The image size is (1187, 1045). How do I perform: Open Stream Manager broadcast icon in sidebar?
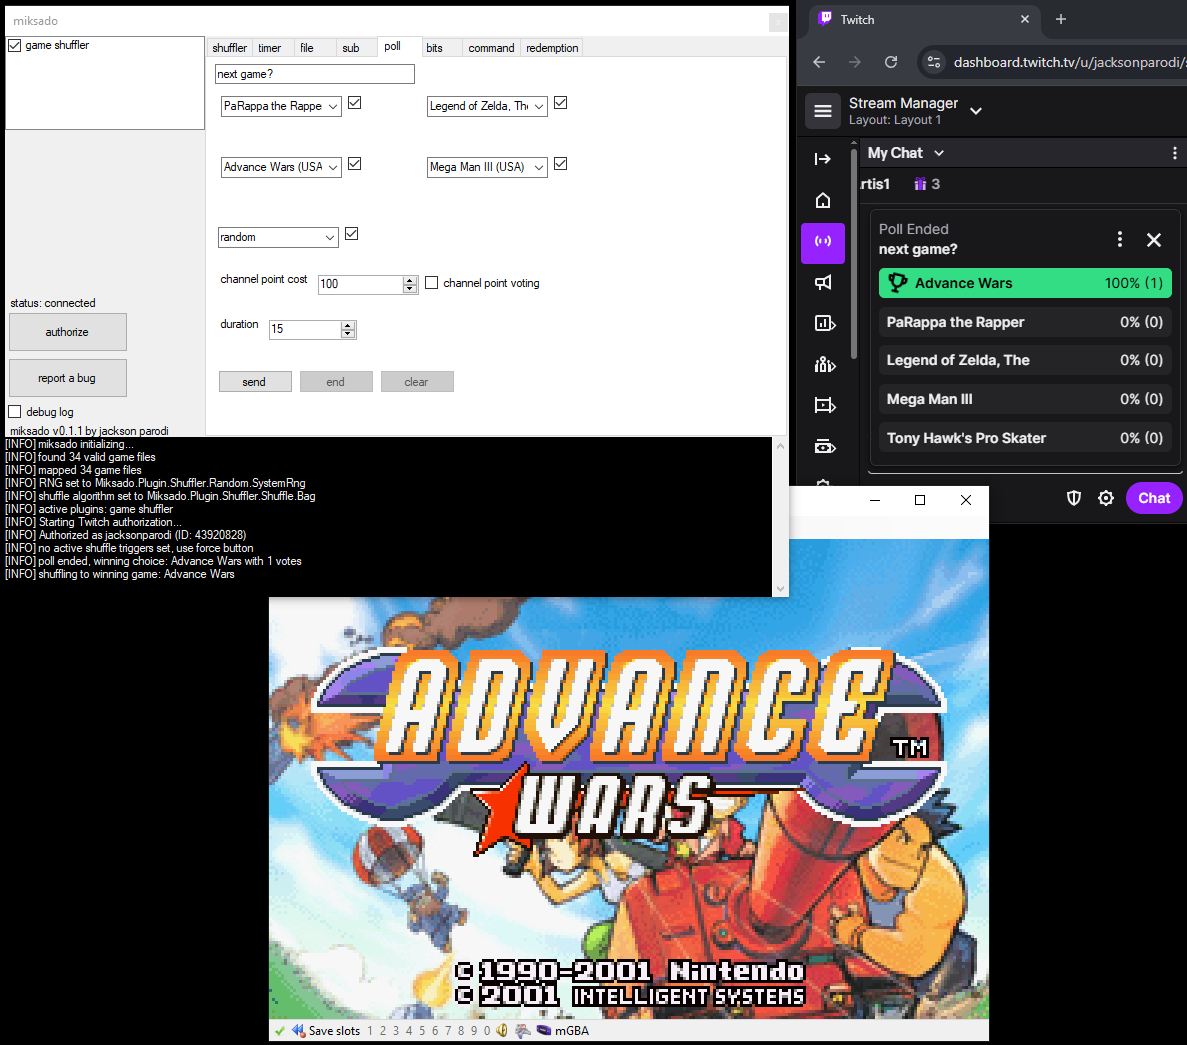click(823, 241)
